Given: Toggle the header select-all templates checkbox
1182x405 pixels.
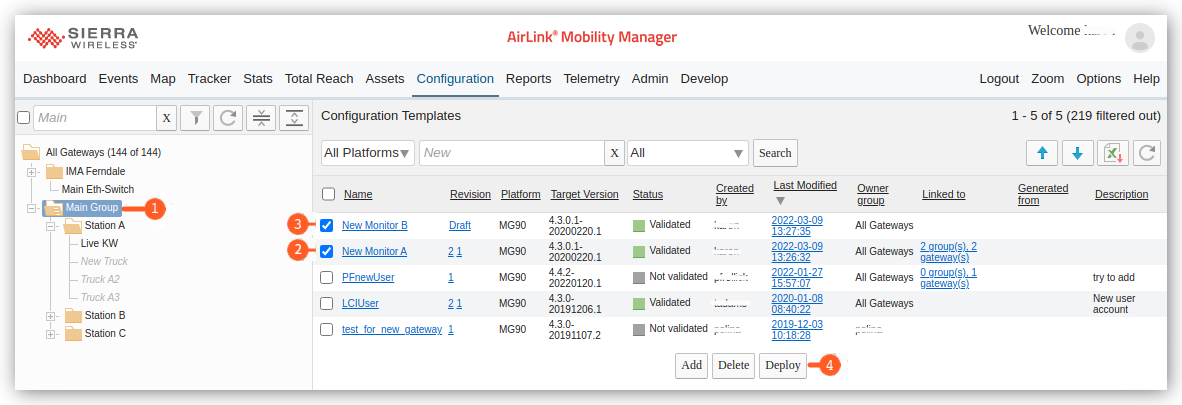Looking at the screenshot, I should (328, 194).
